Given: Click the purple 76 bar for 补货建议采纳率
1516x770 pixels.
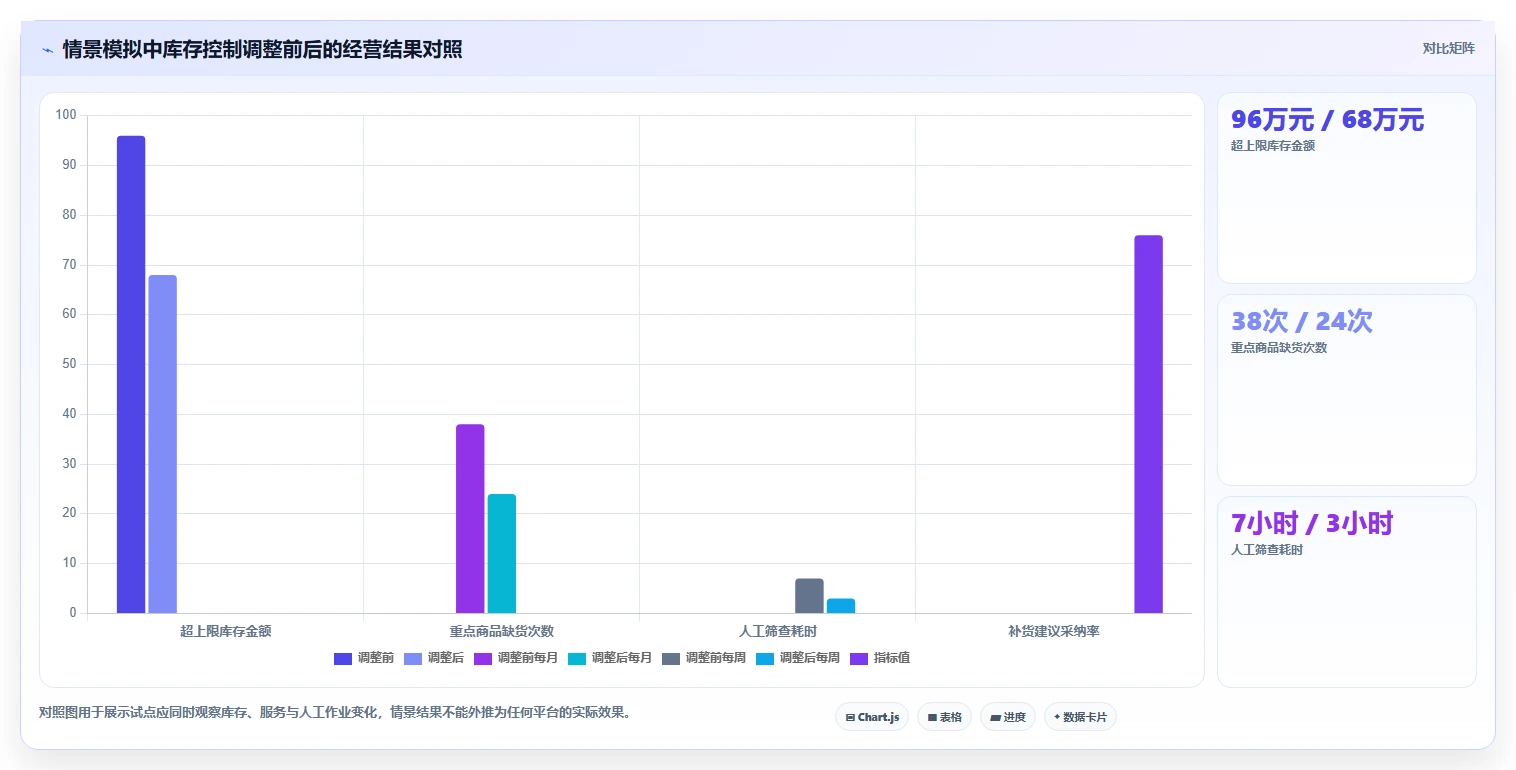Looking at the screenshot, I should click(1148, 424).
